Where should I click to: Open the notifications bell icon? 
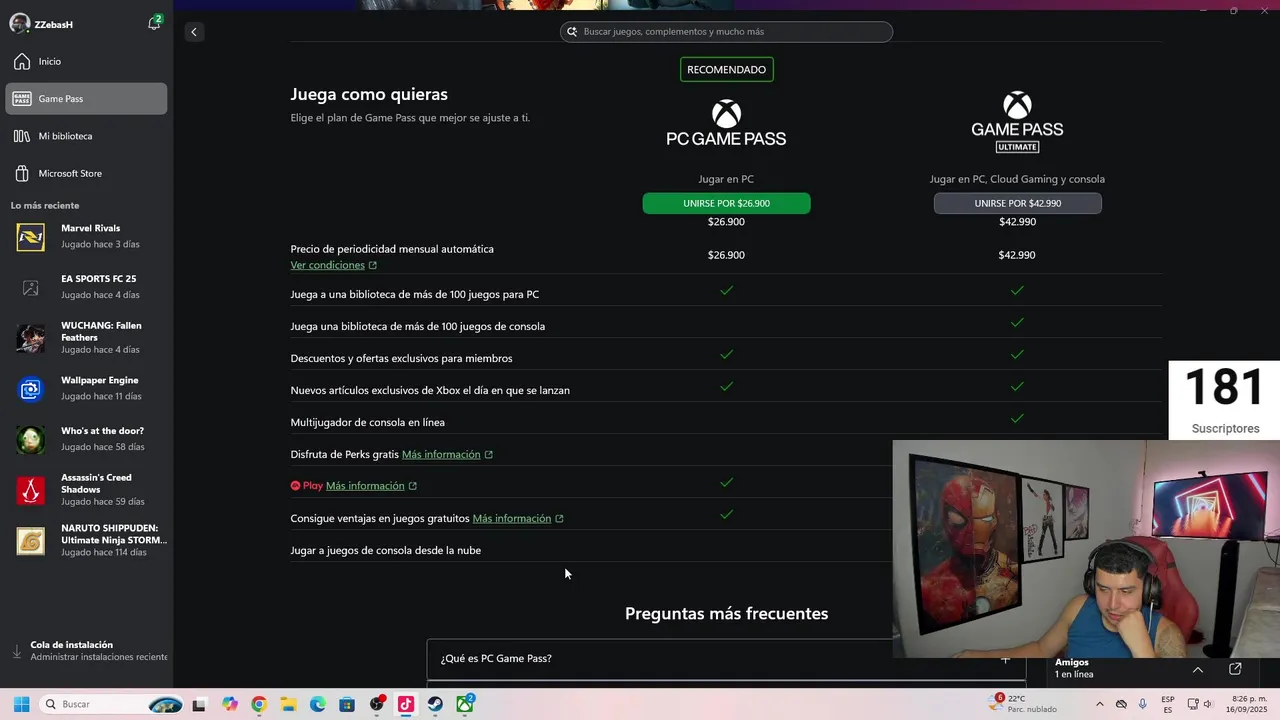[x=154, y=23]
